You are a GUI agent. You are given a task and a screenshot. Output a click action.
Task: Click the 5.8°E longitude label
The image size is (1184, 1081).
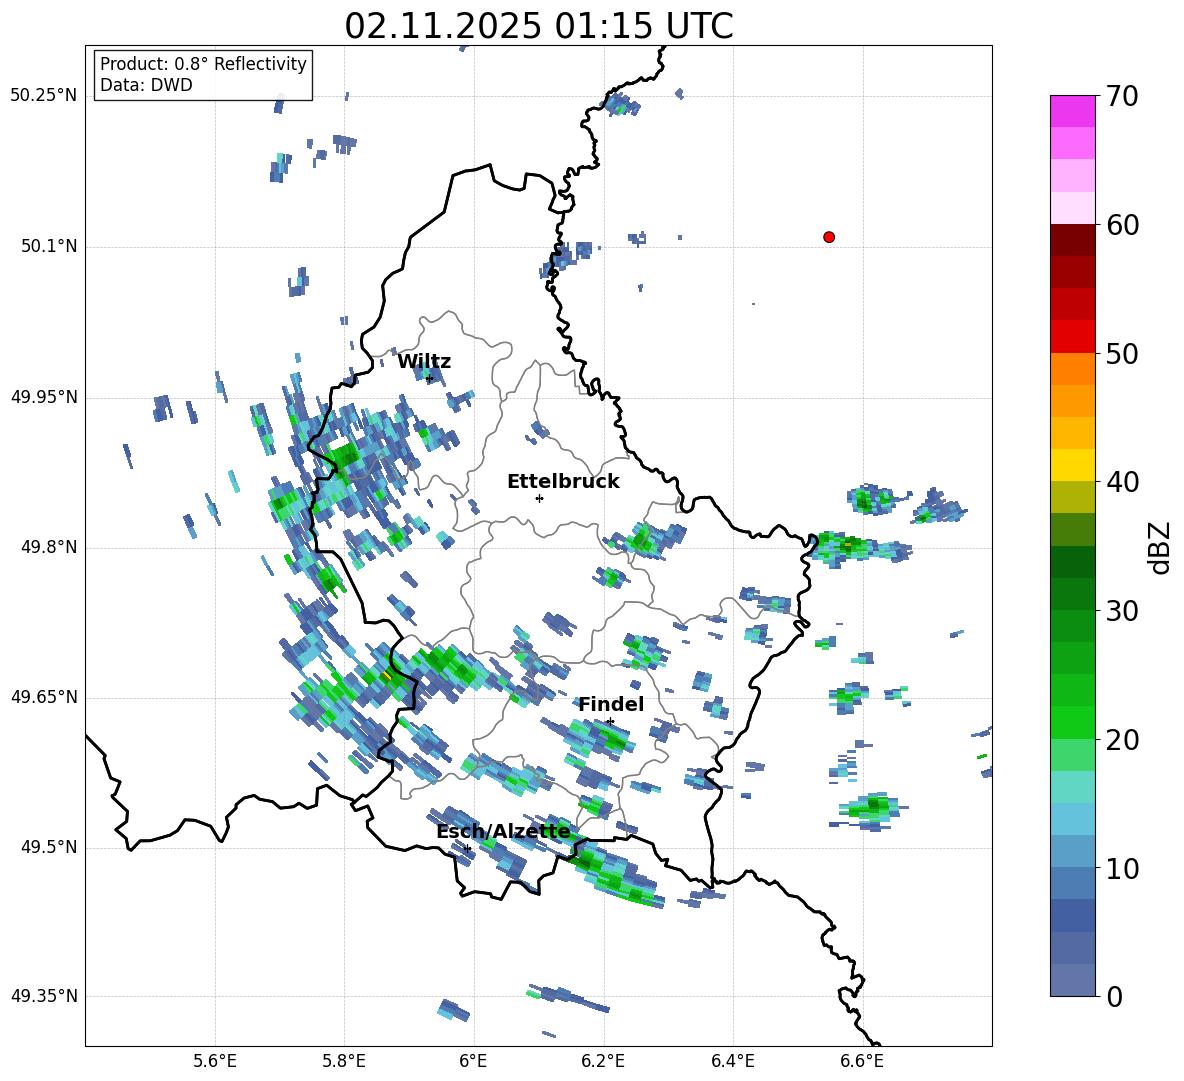click(x=344, y=1061)
